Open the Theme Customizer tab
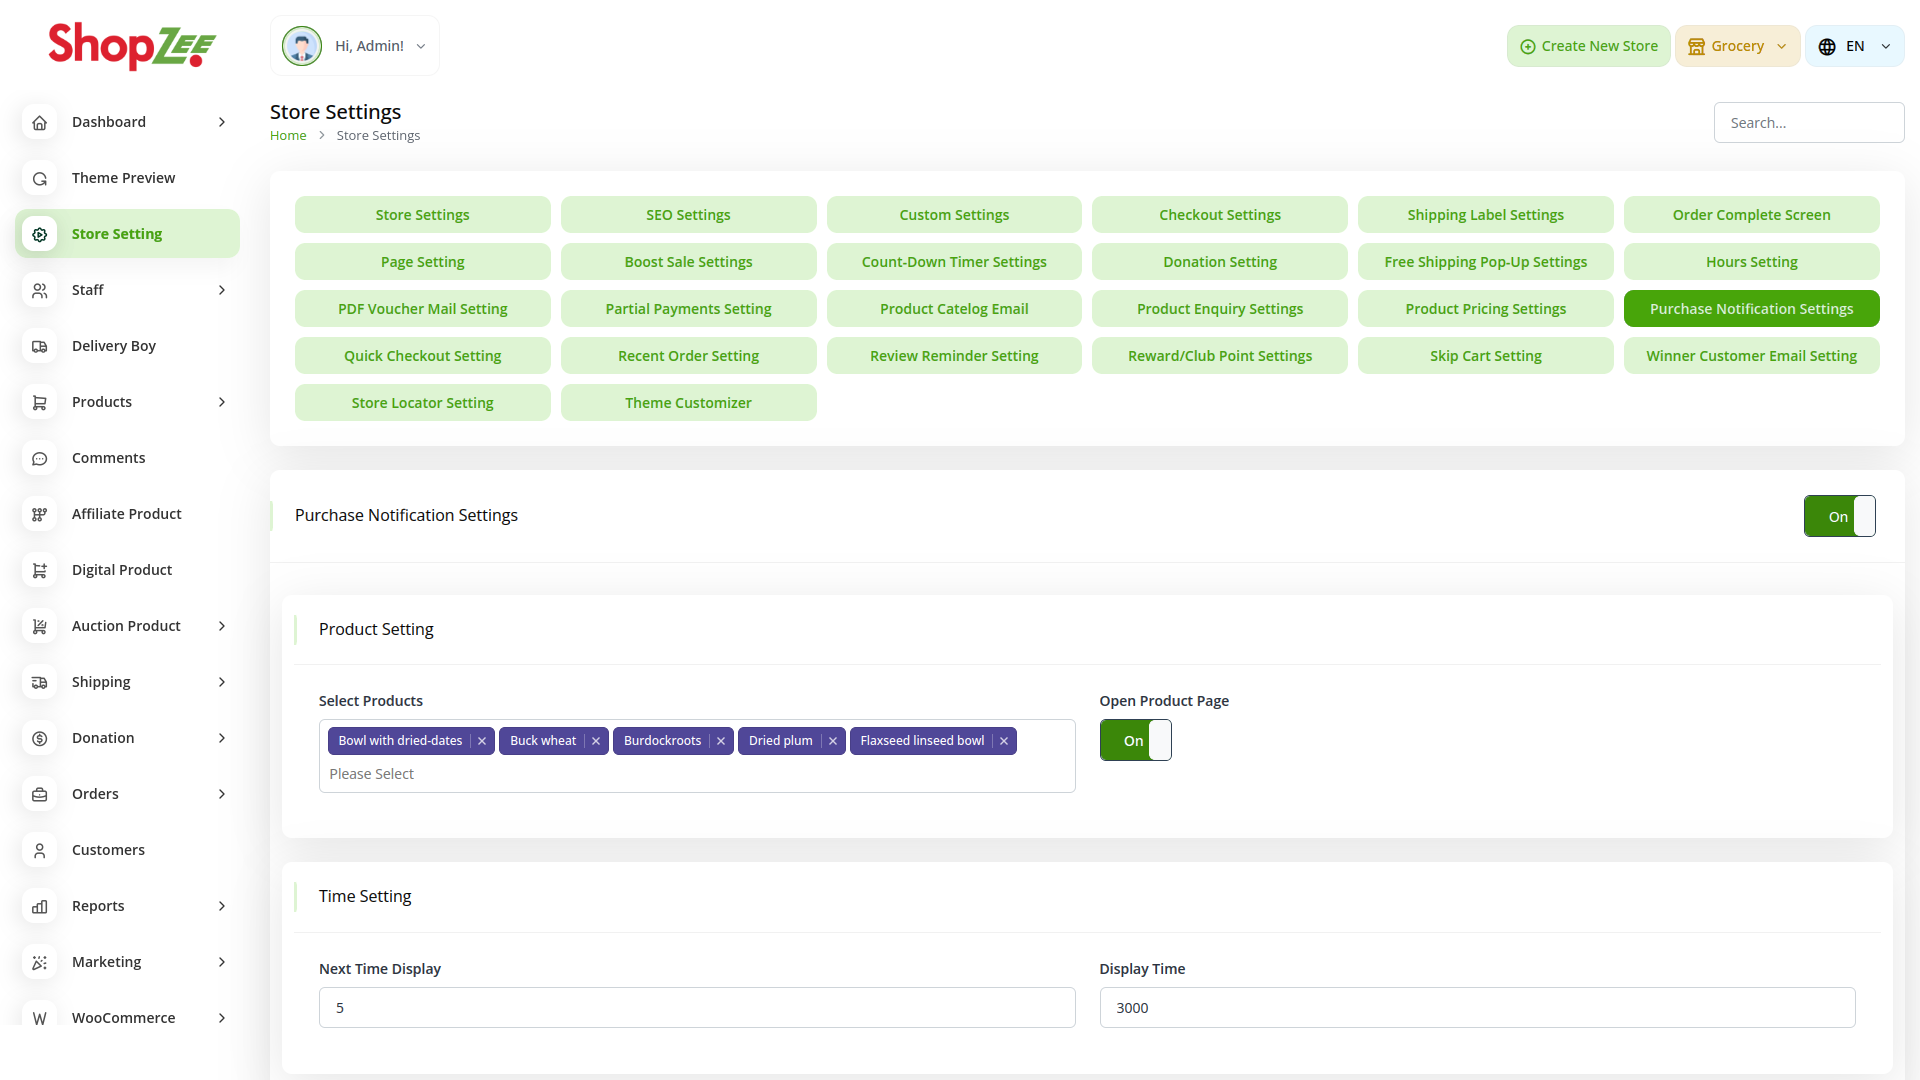The width and height of the screenshot is (1920, 1080). tap(688, 403)
